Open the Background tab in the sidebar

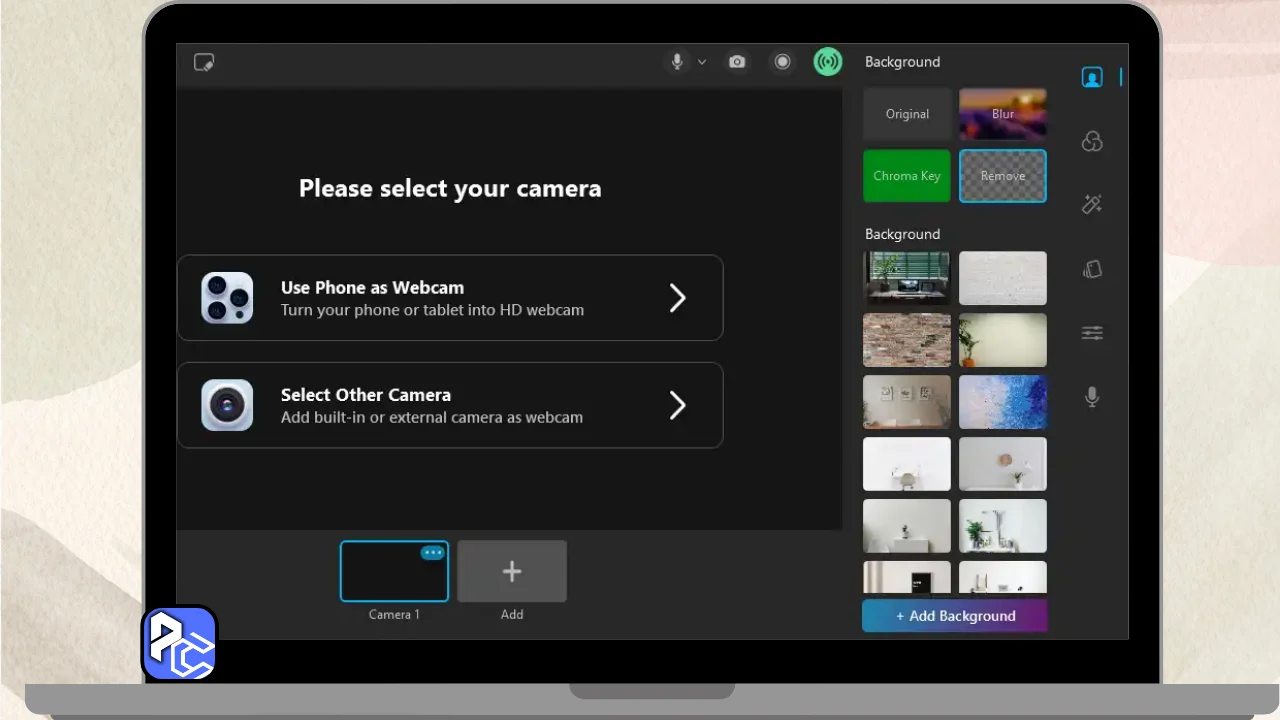[1092, 77]
